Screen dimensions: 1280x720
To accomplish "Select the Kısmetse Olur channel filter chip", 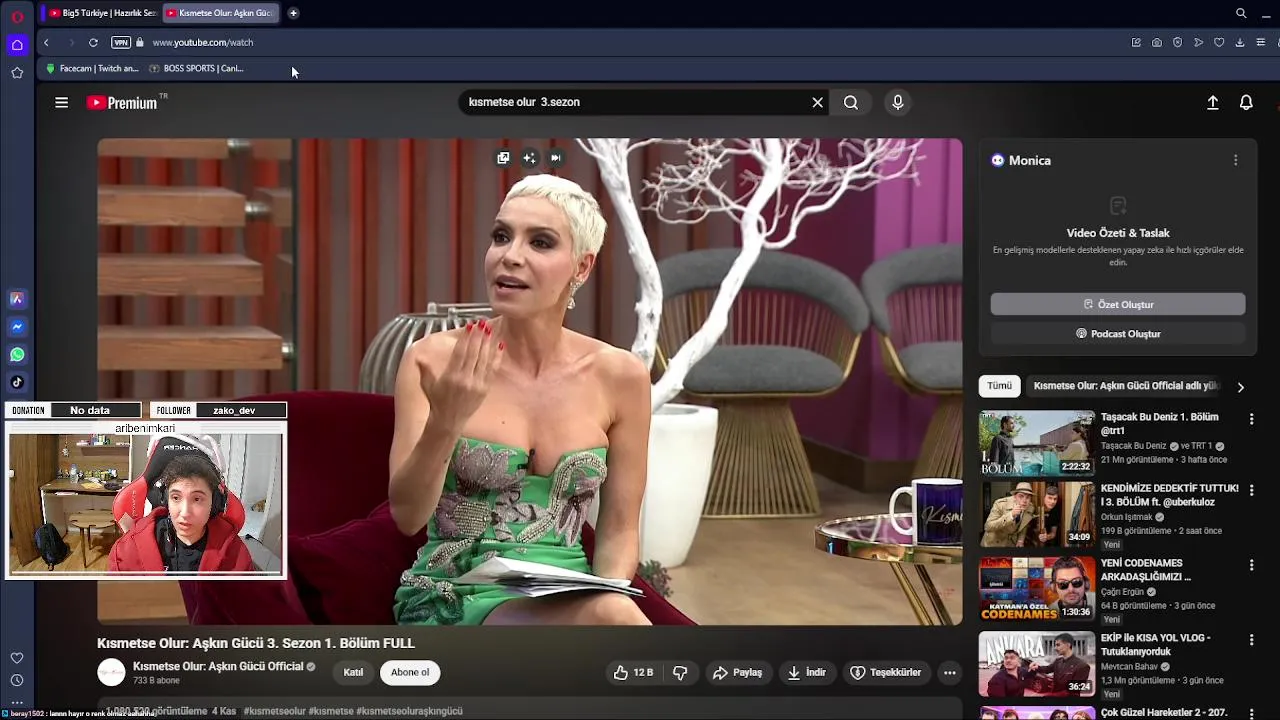I will (x=1126, y=386).
